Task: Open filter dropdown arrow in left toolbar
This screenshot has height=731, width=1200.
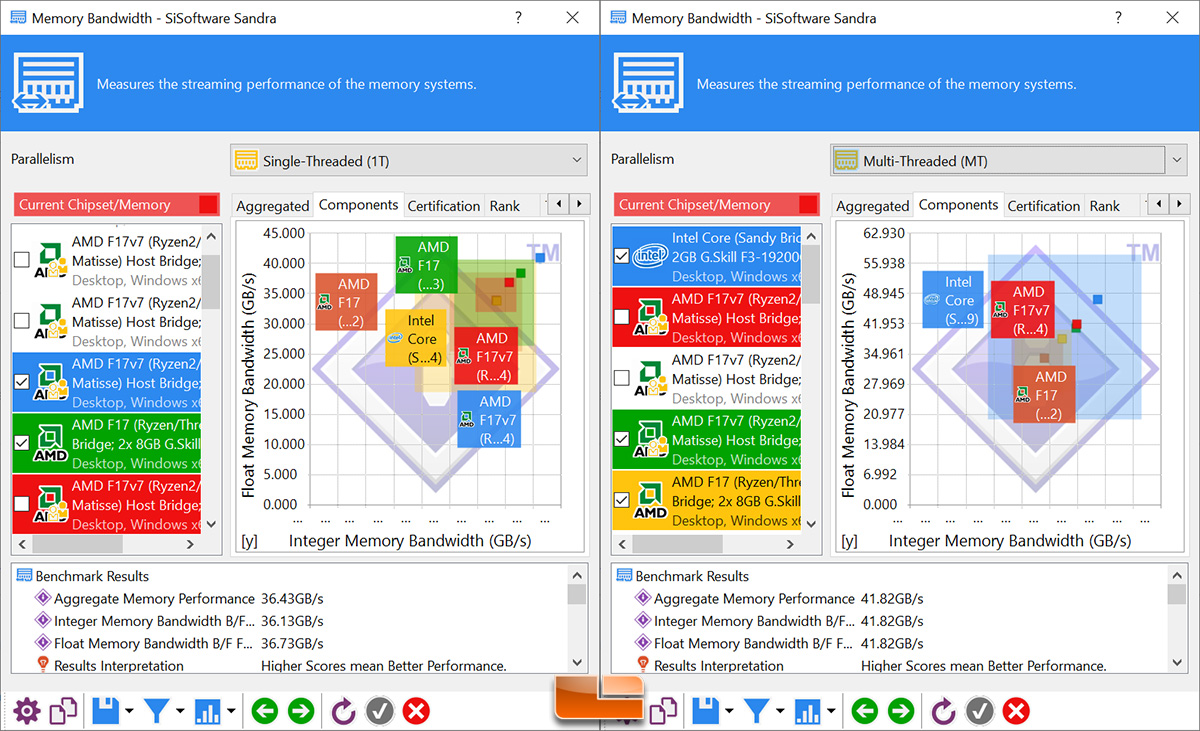Action: 180,712
